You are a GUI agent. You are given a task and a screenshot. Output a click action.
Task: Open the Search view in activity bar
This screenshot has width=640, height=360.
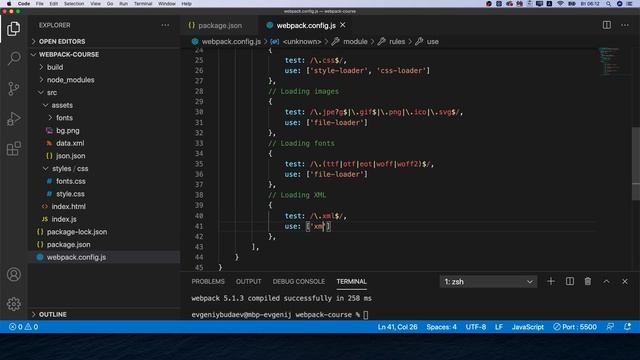coord(13,58)
